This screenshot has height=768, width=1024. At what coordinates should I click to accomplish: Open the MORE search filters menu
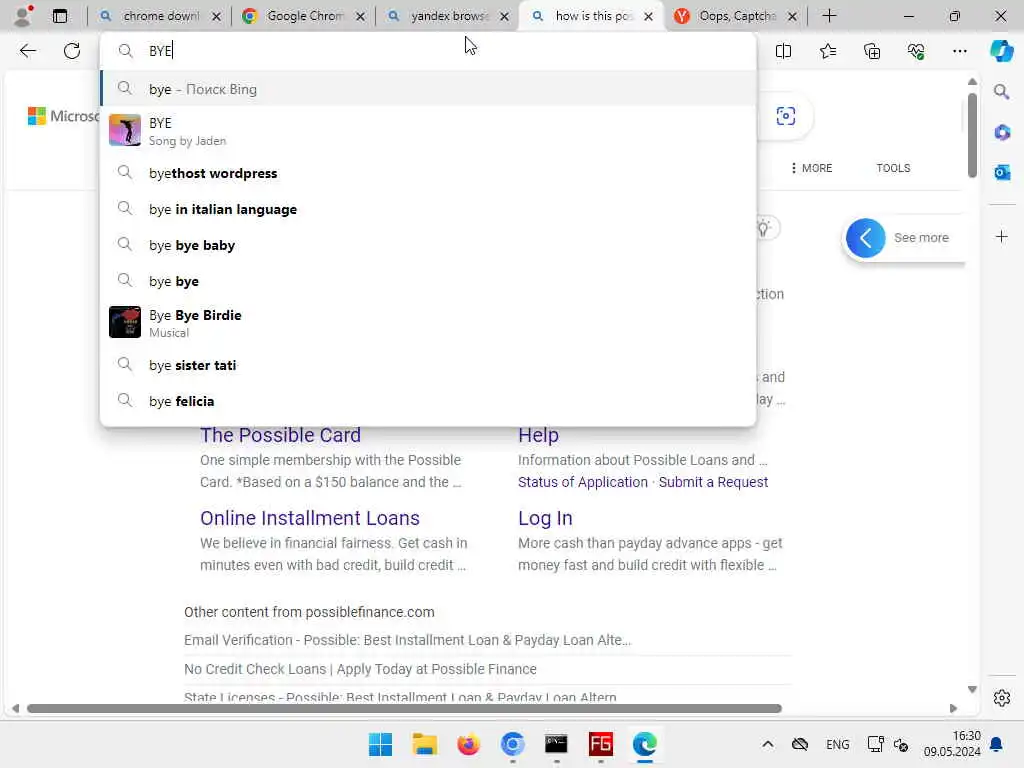point(811,168)
